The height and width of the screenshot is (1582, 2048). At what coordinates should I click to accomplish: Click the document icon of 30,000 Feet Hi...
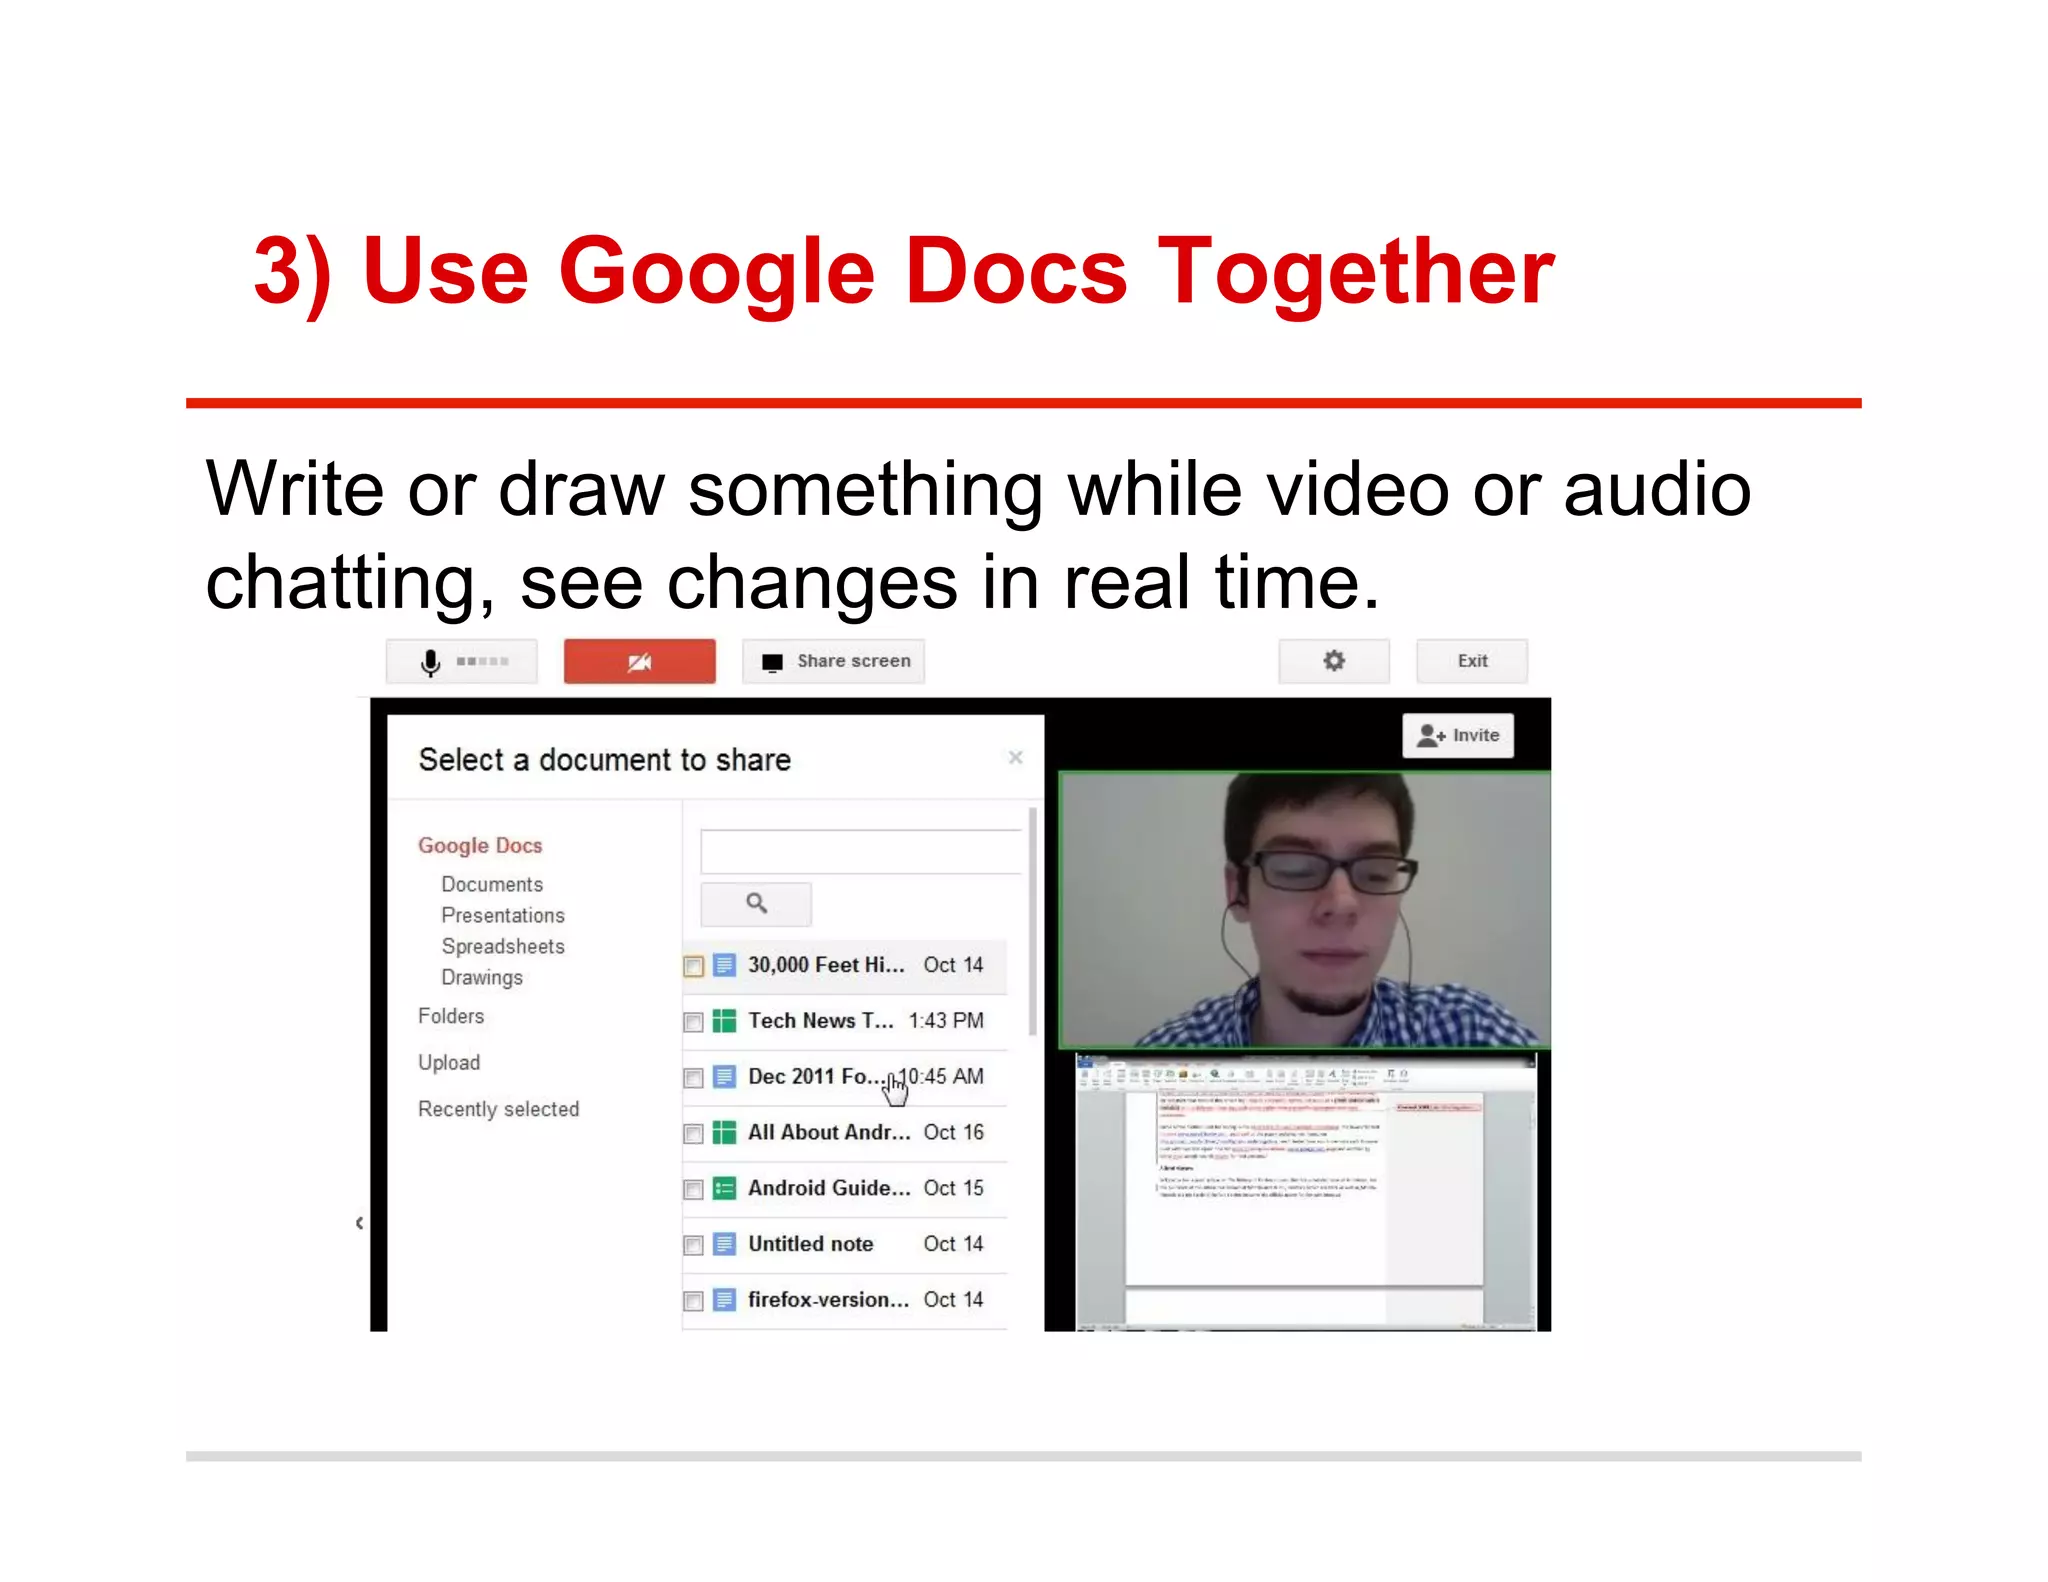(x=725, y=965)
